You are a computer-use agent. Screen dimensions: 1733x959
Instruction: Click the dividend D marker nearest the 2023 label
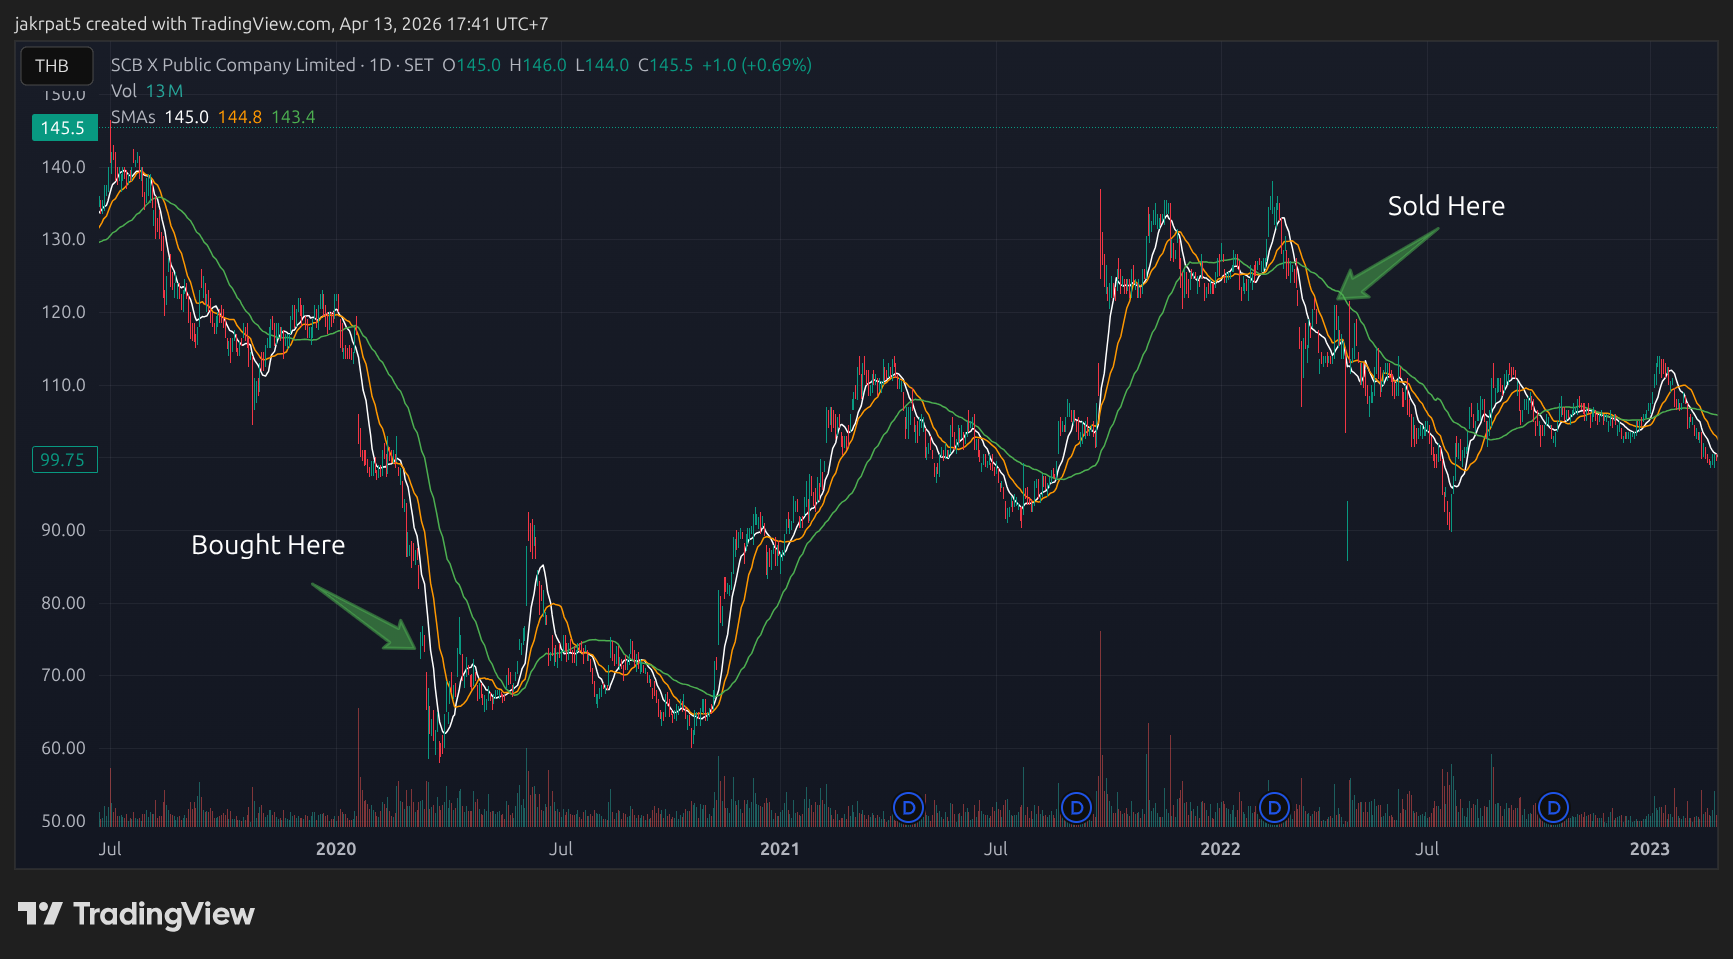[1553, 807]
